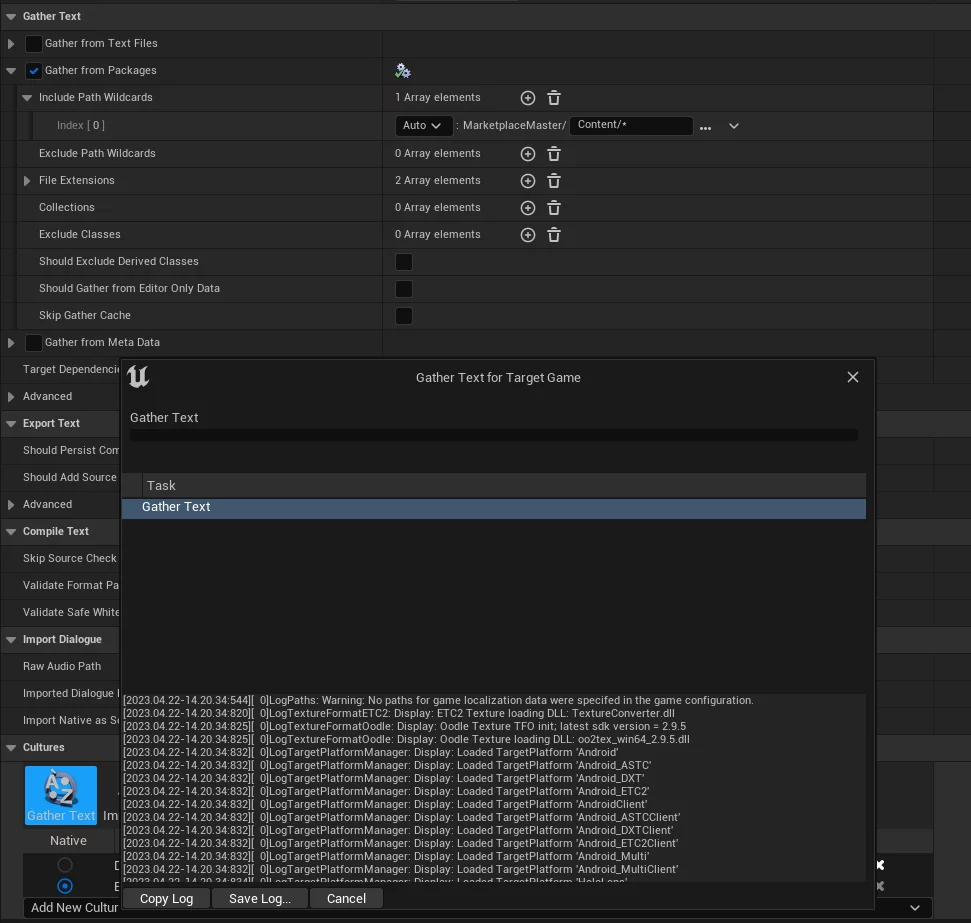Add an Exclude Classes array element

(x=528, y=235)
